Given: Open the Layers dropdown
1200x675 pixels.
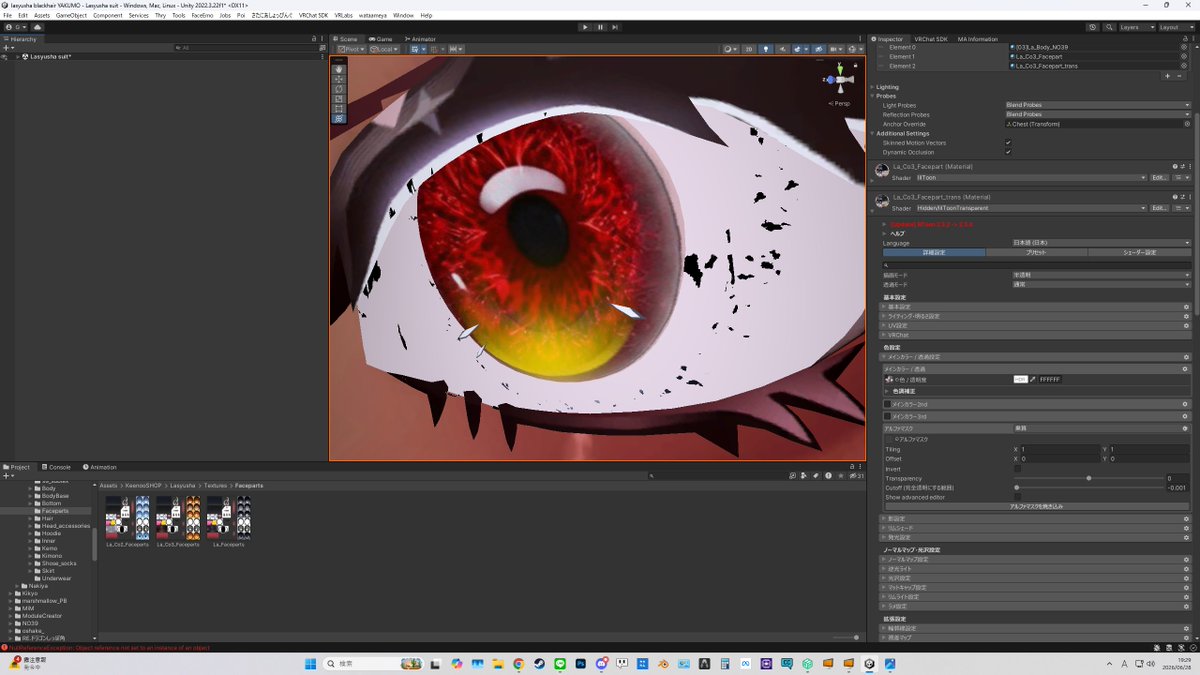Looking at the screenshot, I should click(1135, 27).
